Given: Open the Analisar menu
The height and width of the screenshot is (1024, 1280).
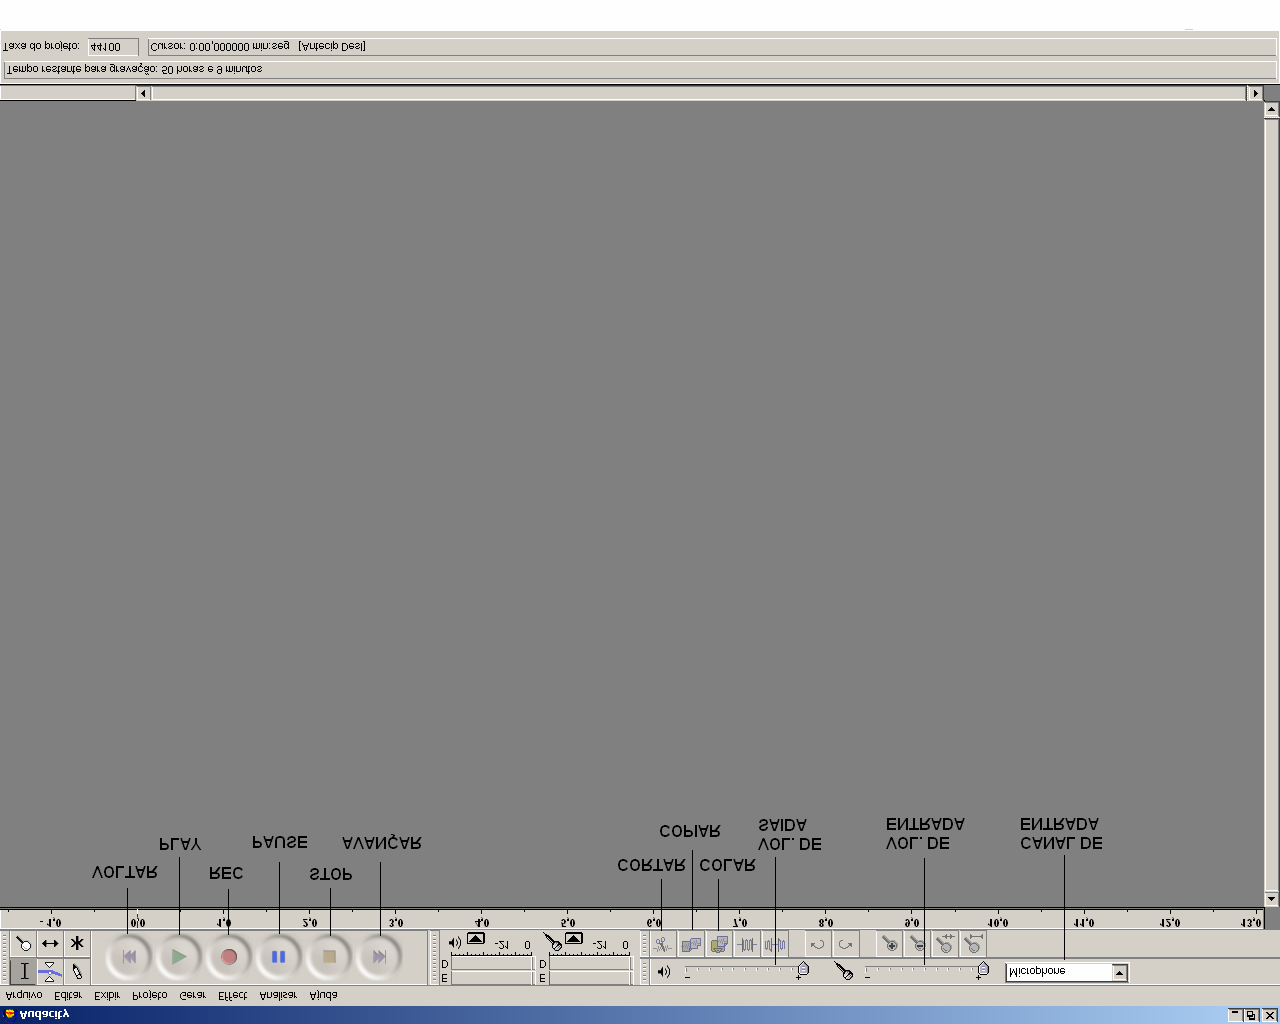Looking at the screenshot, I should 278,995.
